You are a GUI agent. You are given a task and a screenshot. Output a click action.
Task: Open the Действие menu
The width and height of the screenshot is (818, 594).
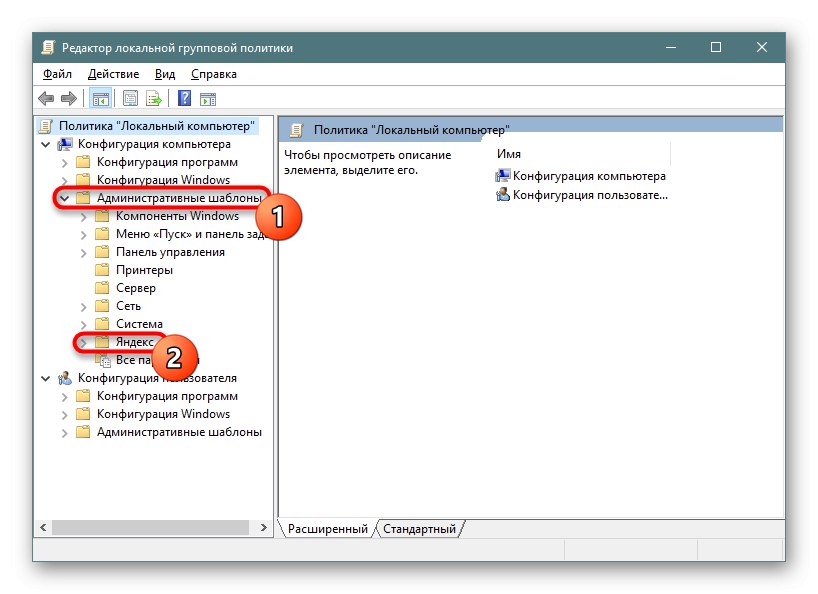(113, 74)
